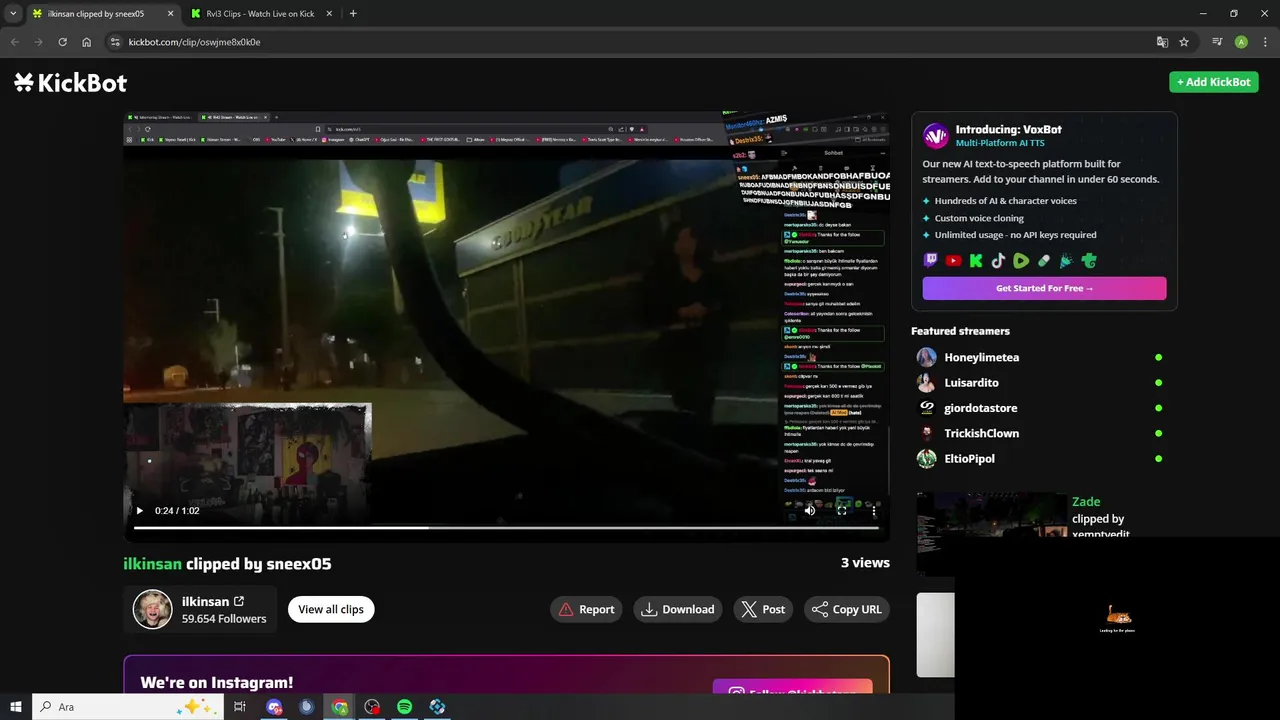
Task: Open Spotify from the taskbar
Action: 404,707
